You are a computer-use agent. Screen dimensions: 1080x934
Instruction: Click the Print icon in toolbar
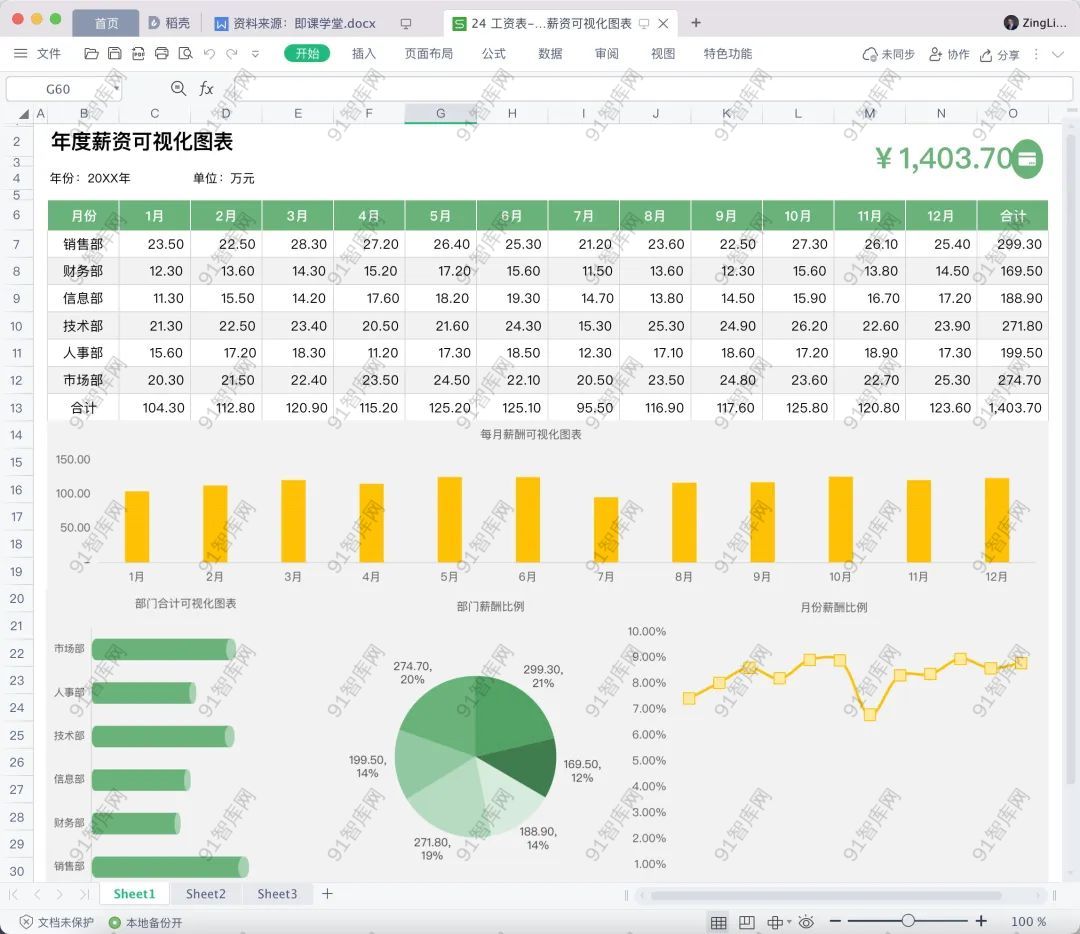(x=161, y=54)
